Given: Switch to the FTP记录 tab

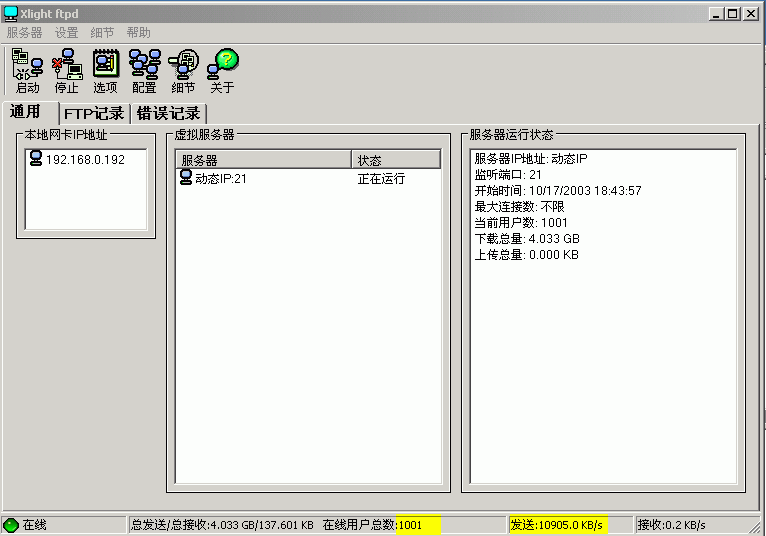Looking at the screenshot, I should coord(94,113).
